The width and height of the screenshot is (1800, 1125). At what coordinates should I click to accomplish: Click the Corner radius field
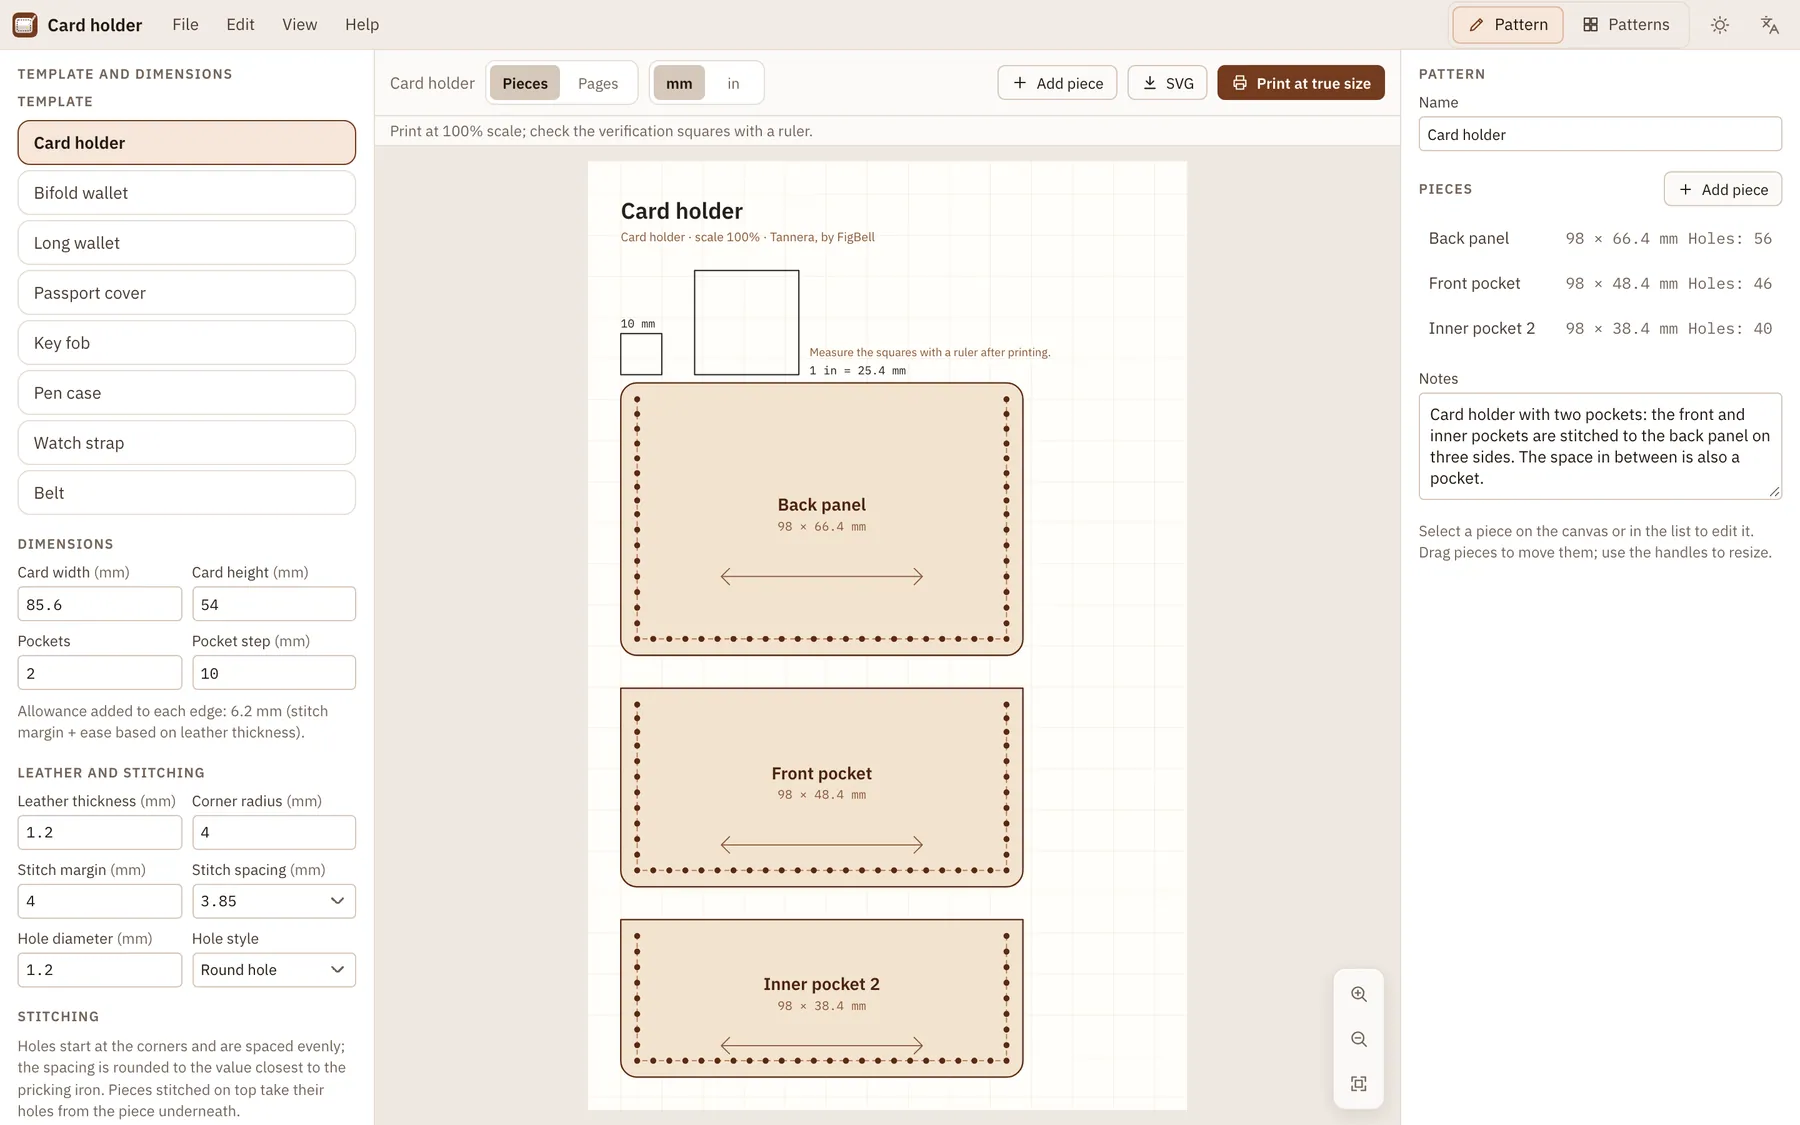(x=273, y=832)
